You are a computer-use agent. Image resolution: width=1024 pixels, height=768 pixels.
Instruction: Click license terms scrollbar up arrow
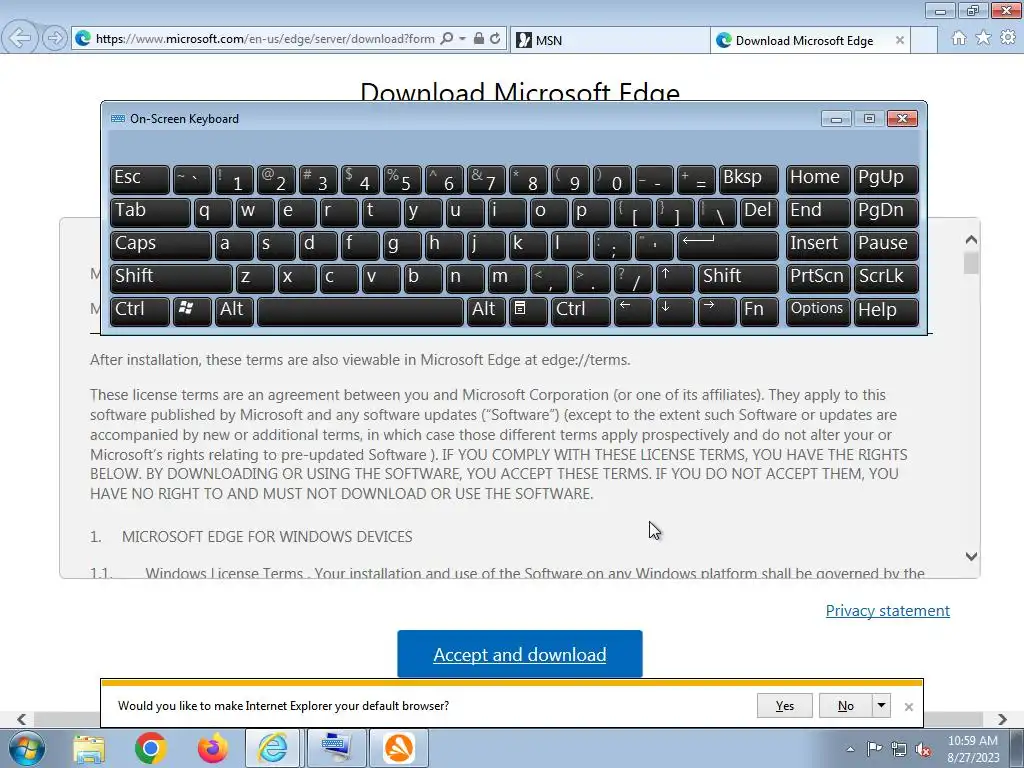[x=971, y=240]
